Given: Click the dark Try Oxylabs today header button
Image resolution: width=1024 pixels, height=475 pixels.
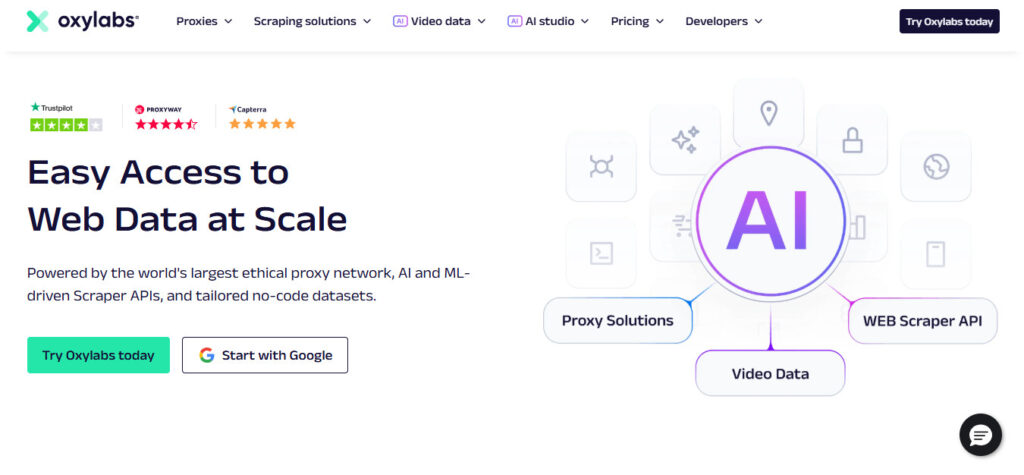Looking at the screenshot, I should pyautogui.click(x=949, y=22).
